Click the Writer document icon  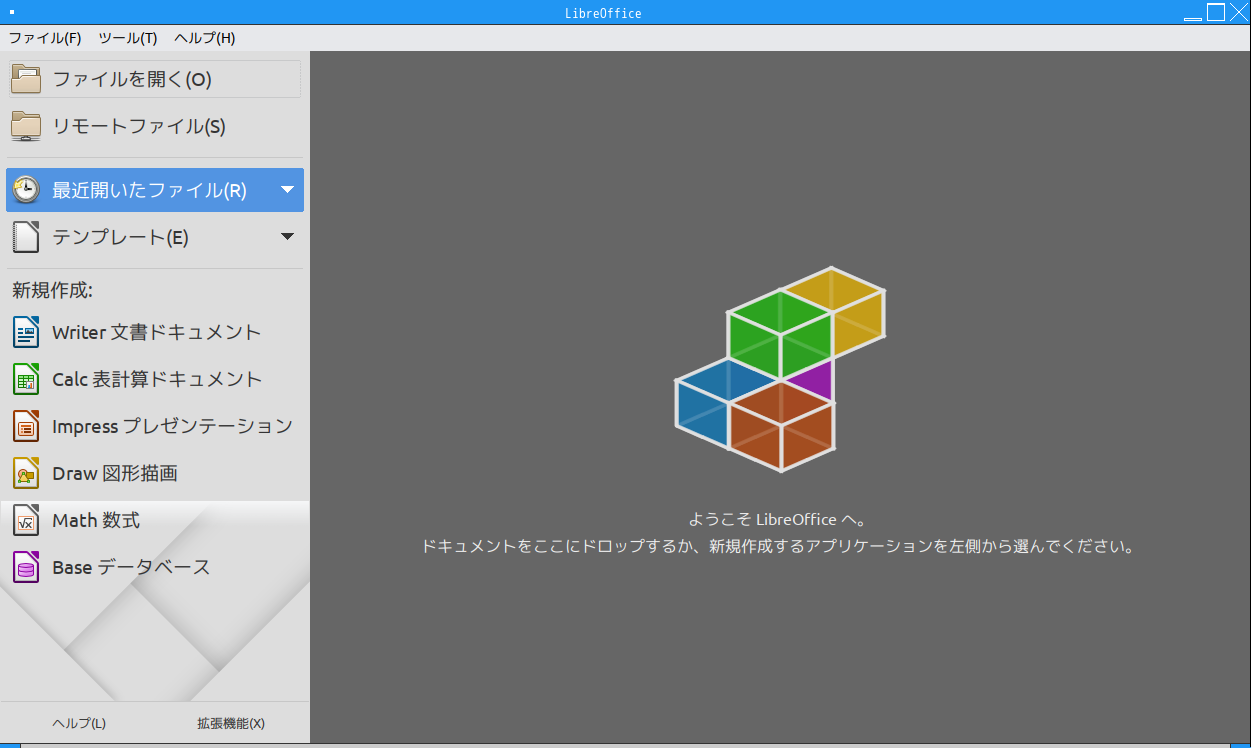26,332
